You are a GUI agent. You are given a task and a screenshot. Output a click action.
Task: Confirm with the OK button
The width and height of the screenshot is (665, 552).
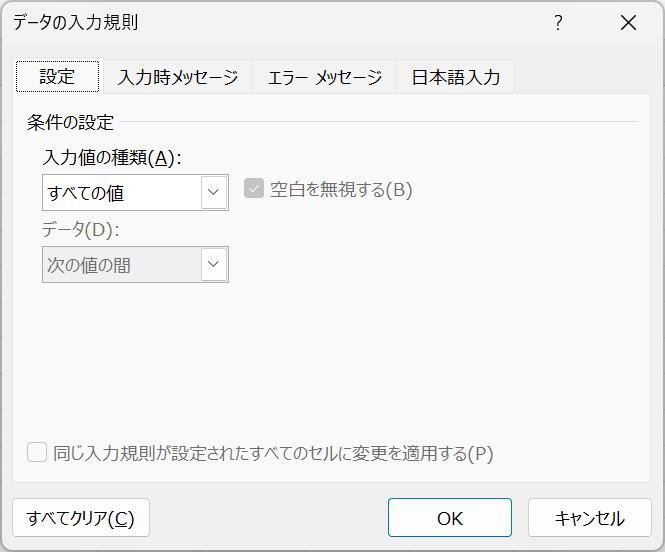pos(450,518)
